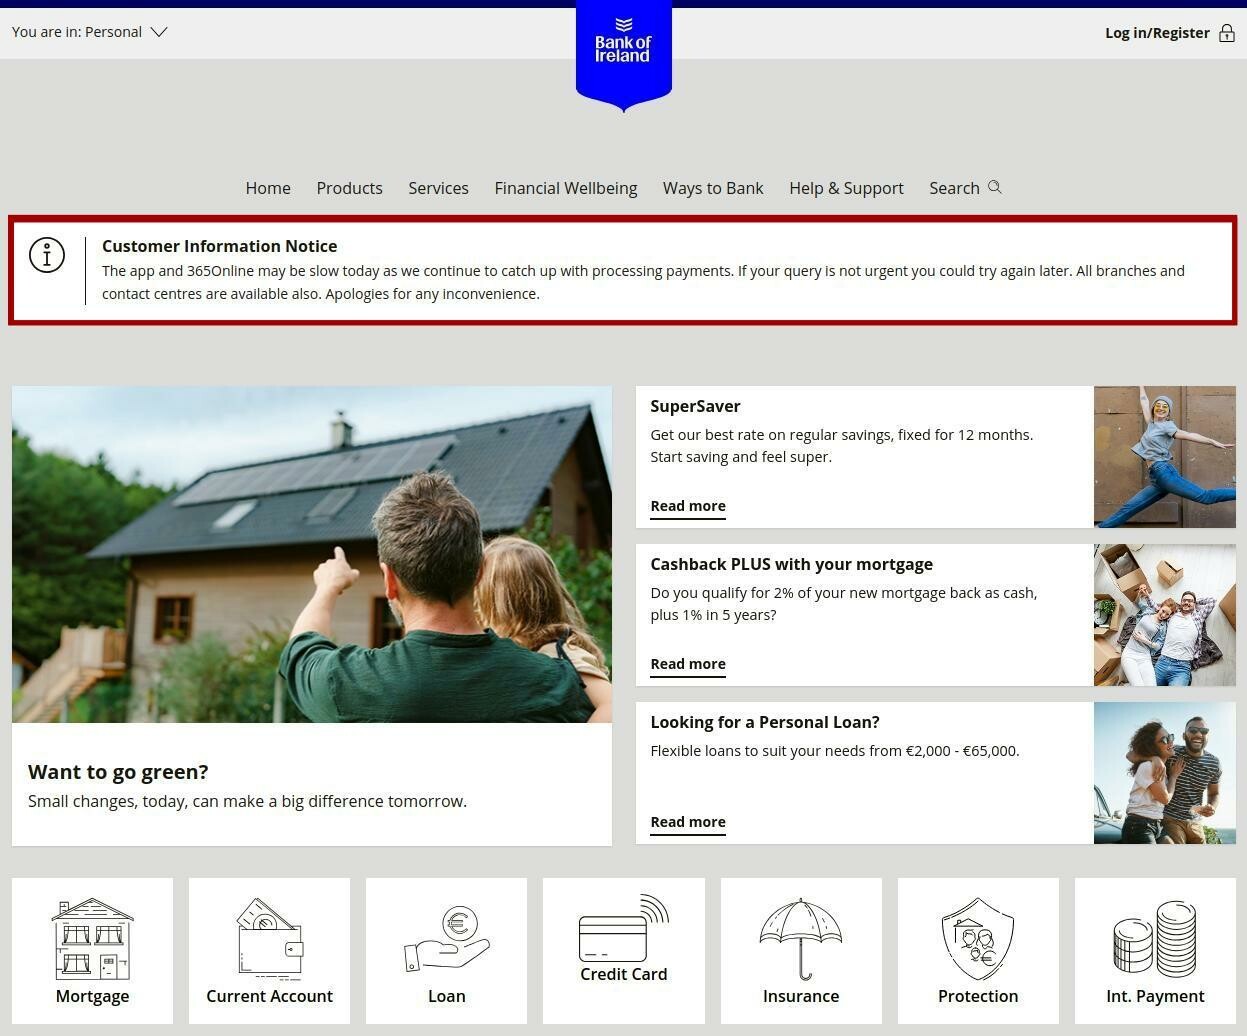Viewport: 1247px width, 1036px height.
Task: Open the Mortgage house icon tile
Action: pyautogui.click(x=92, y=951)
